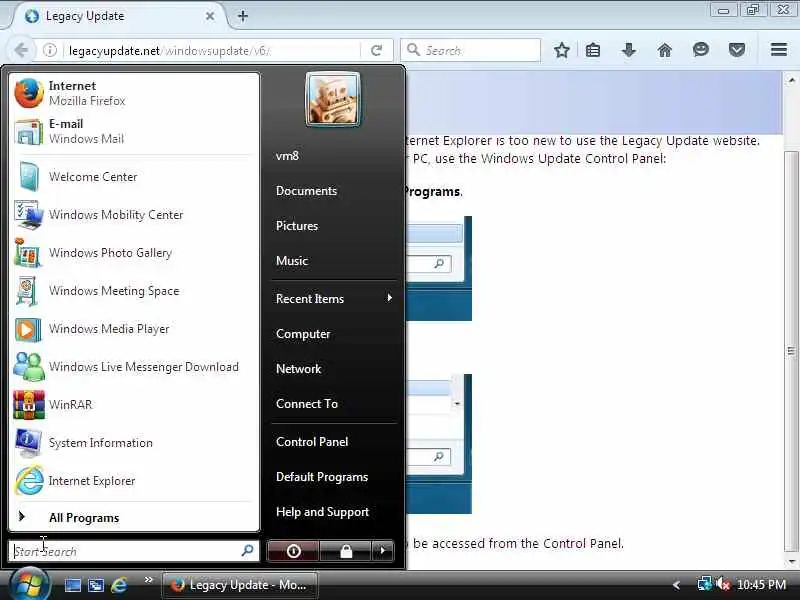Launch Windows Mail from the E-mail entry
This screenshot has width=800, height=600.
(134, 132)
